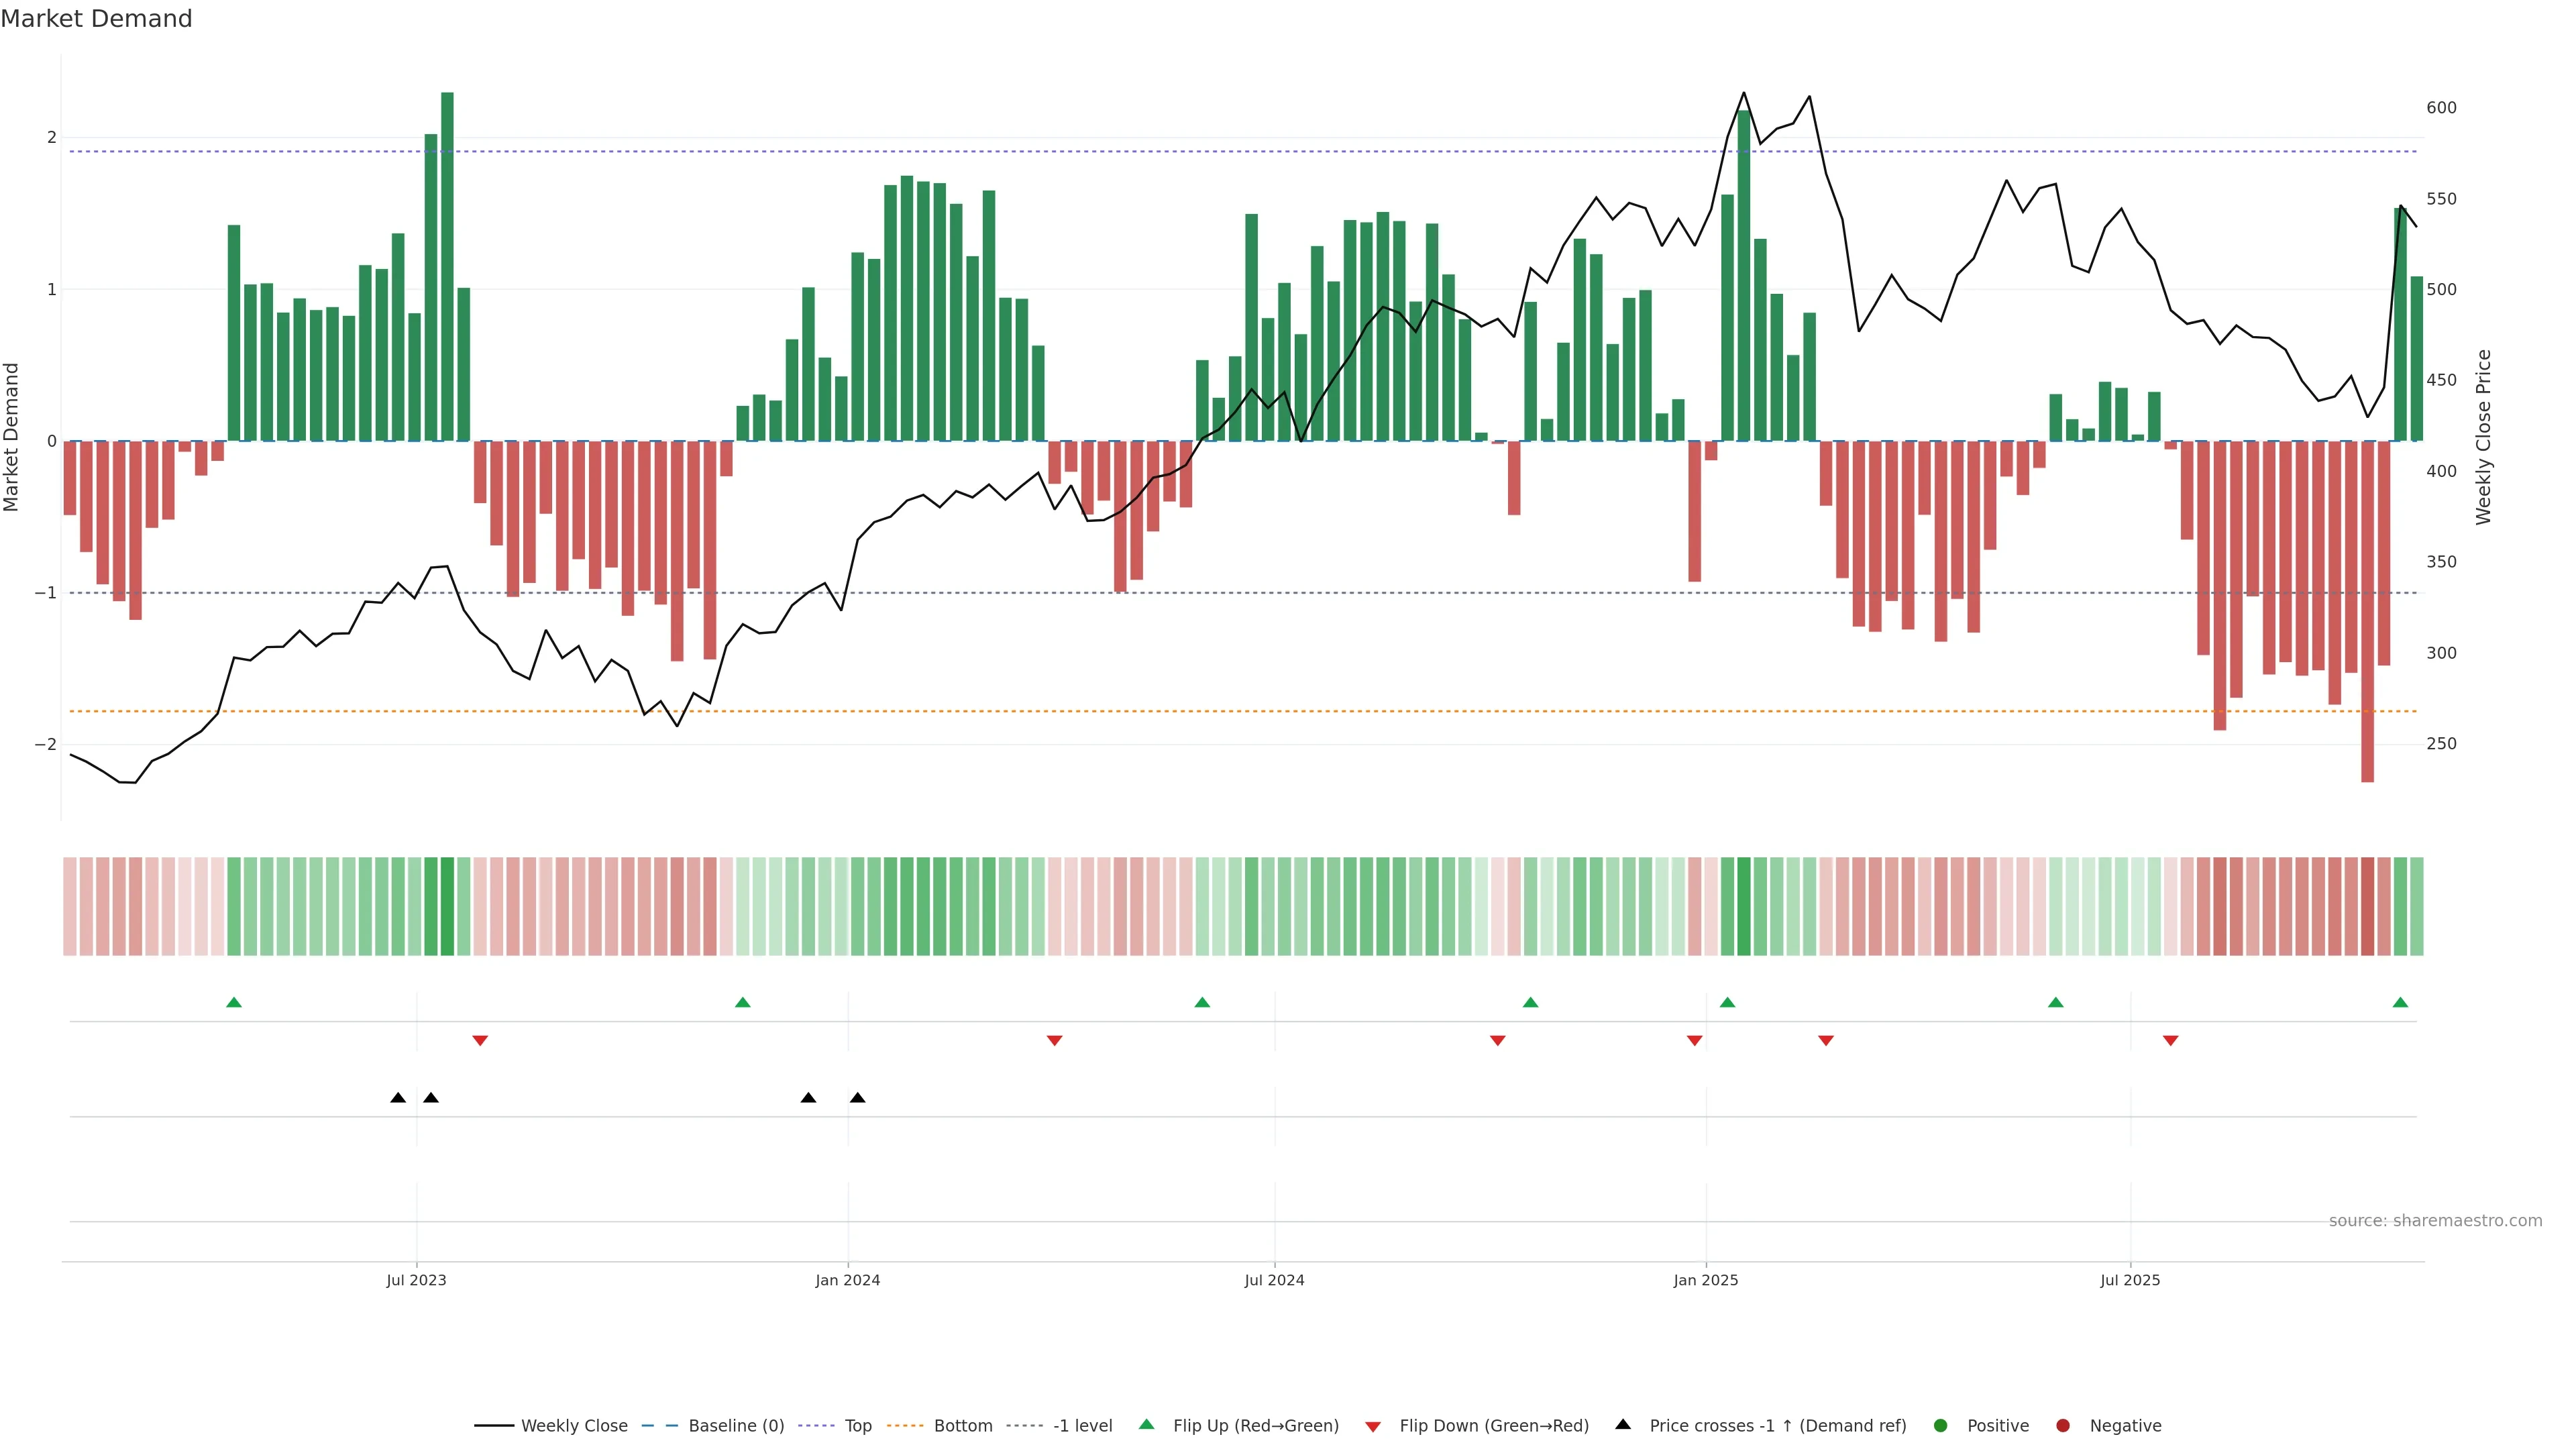Click the last green flip-up marker at far right
This screenshot has height=1449, width=2576.
tap(2400, 1002)
